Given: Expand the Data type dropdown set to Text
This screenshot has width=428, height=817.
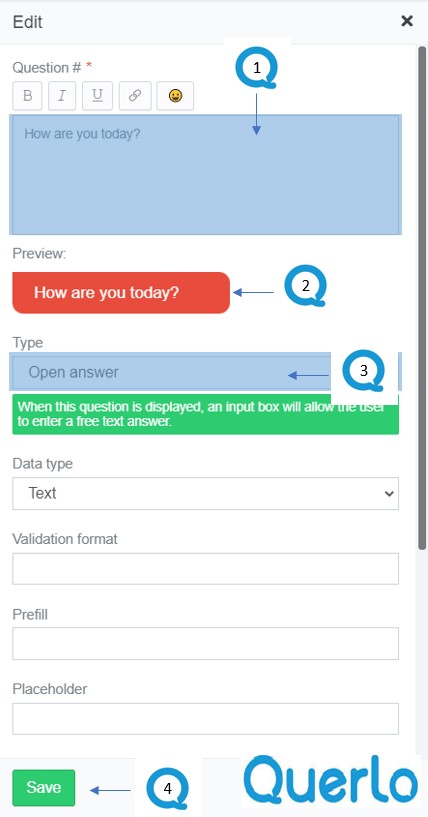Looking at the screenshot, I should tap(205, 493).
